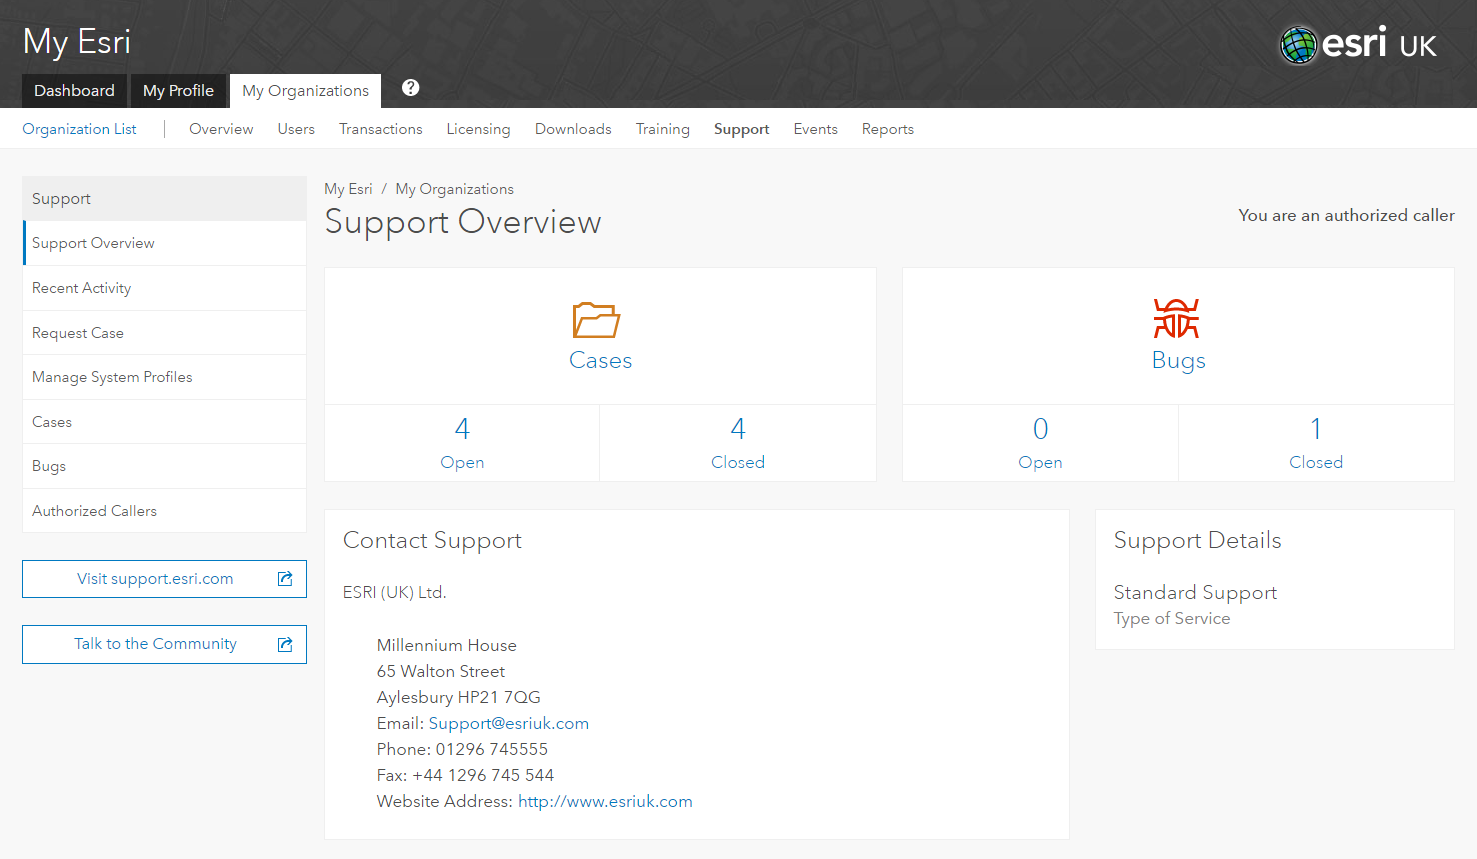1477x859 pixels.
Task: Click the Contact Support heading
Action: click(x=432, y=540)
